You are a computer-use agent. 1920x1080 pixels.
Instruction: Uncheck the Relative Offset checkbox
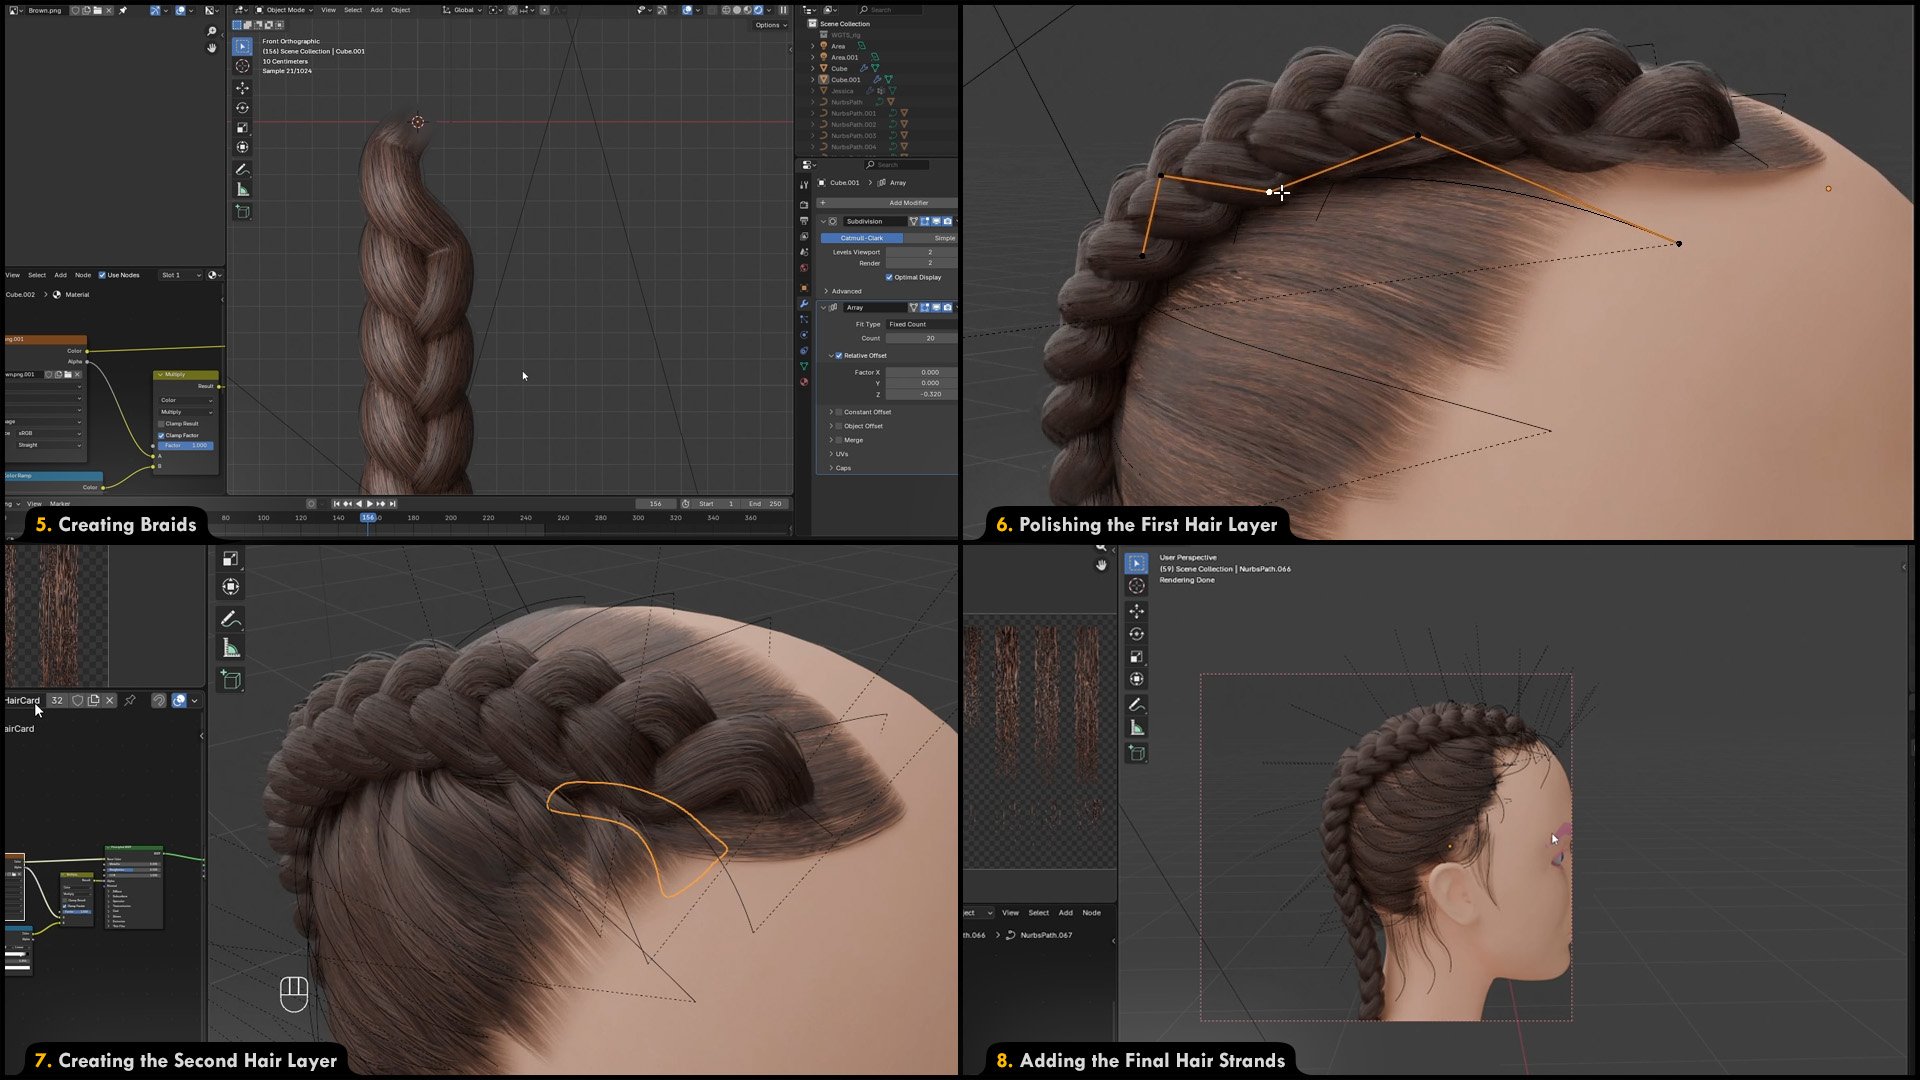(839, 355)
